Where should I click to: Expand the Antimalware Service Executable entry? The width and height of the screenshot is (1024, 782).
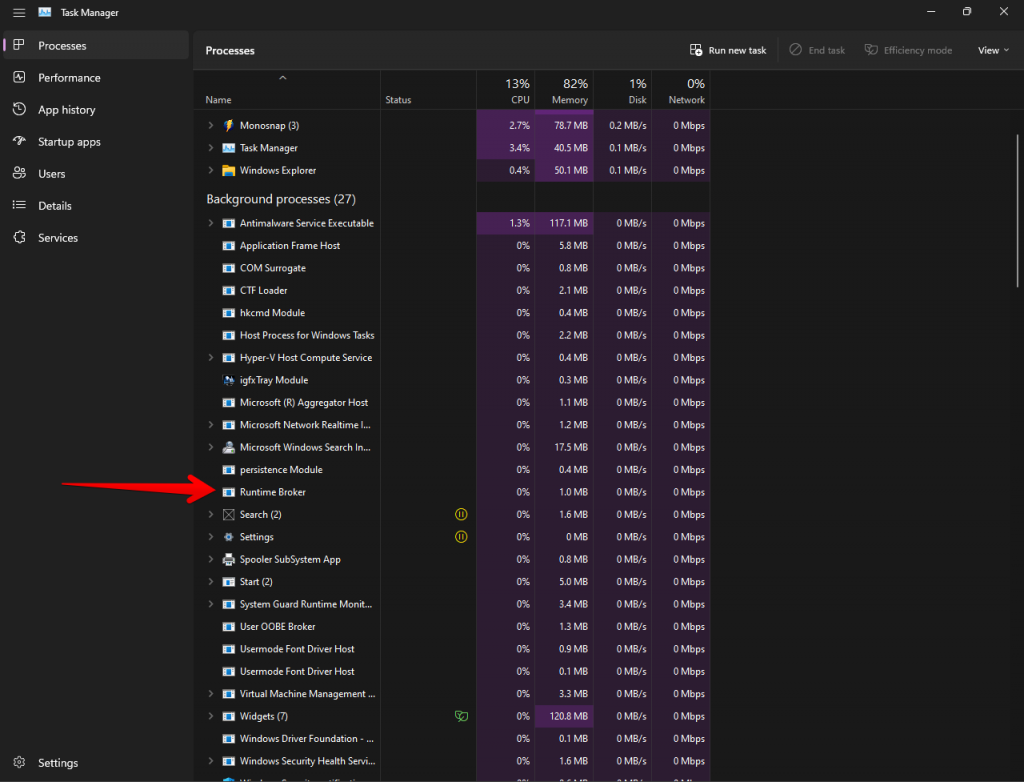(211, 223)
